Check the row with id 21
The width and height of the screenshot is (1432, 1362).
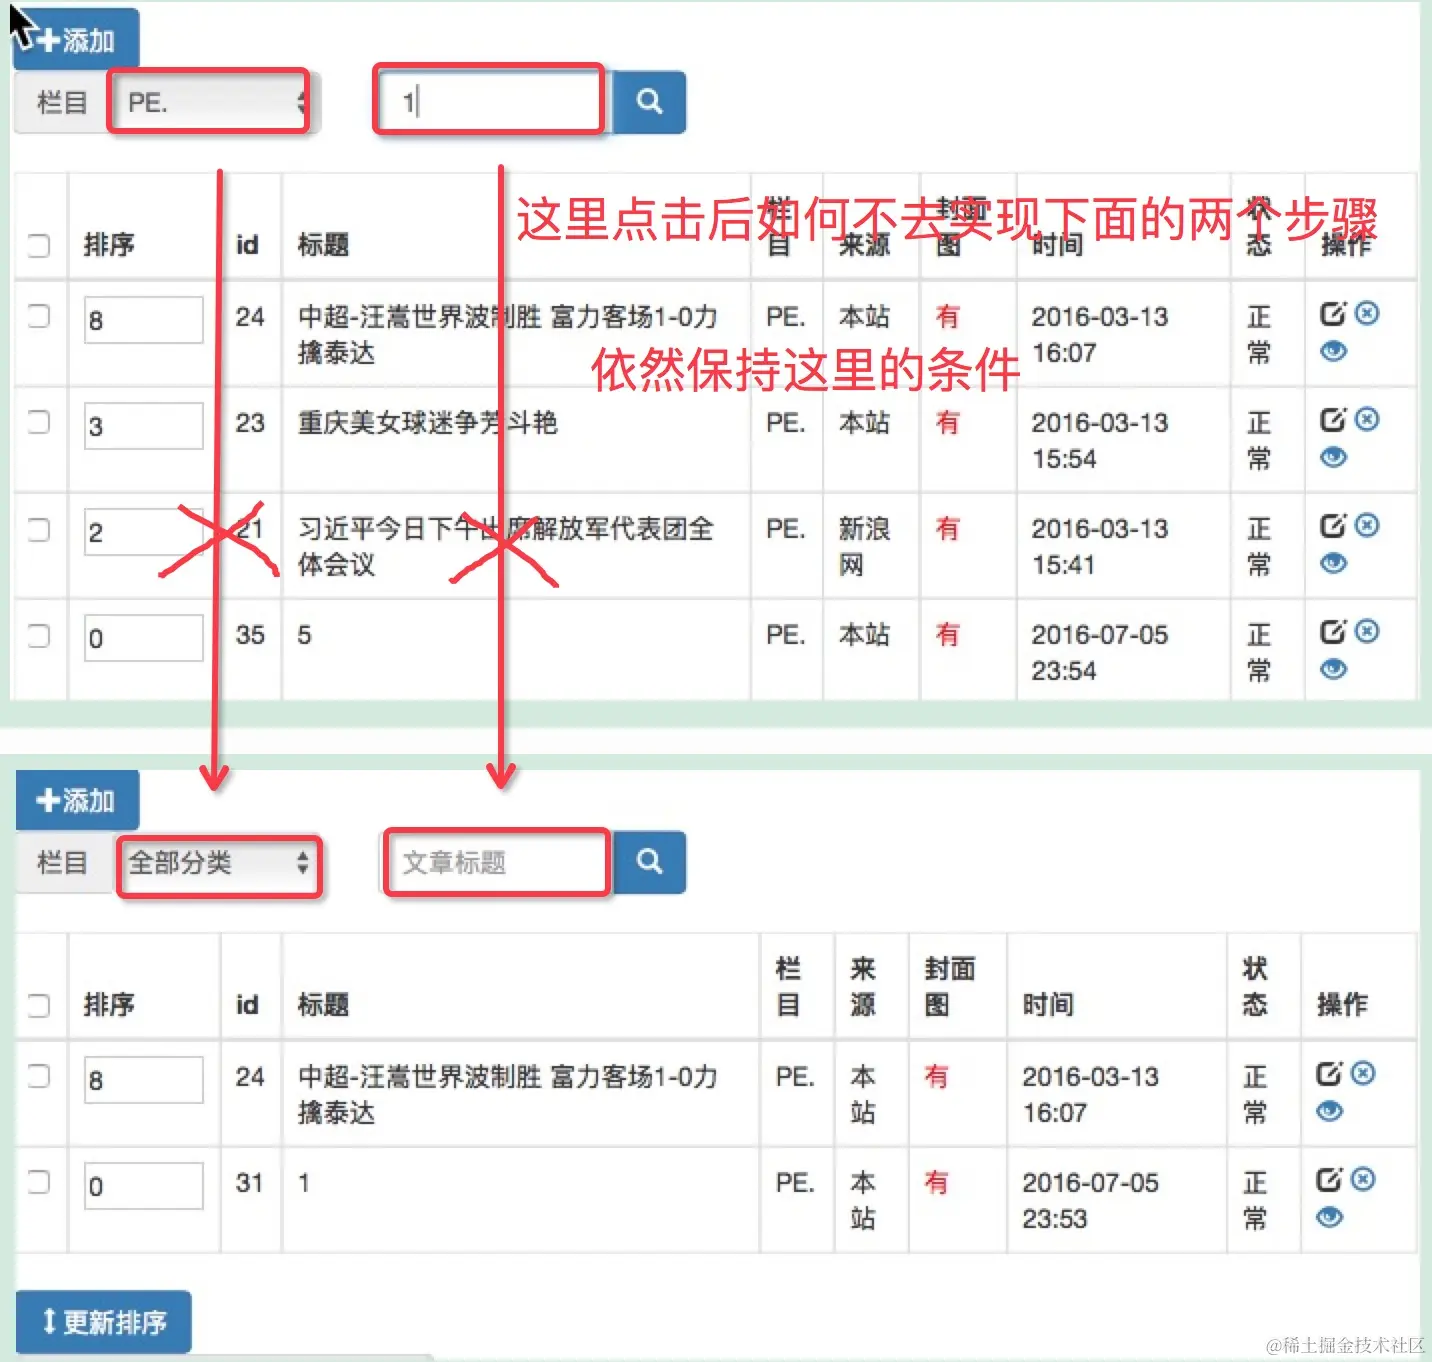(39, 529)
